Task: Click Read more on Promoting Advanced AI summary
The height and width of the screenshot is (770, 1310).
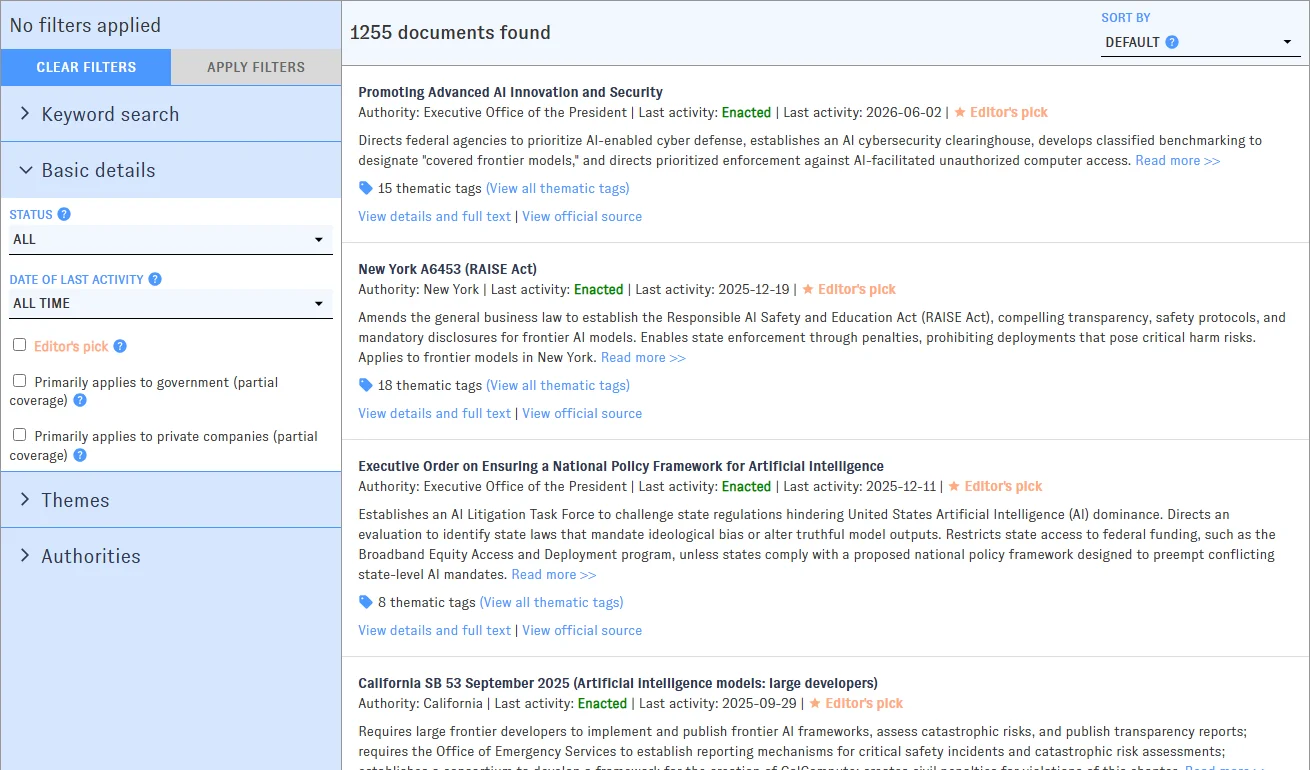Action: tap(1178, 160)
